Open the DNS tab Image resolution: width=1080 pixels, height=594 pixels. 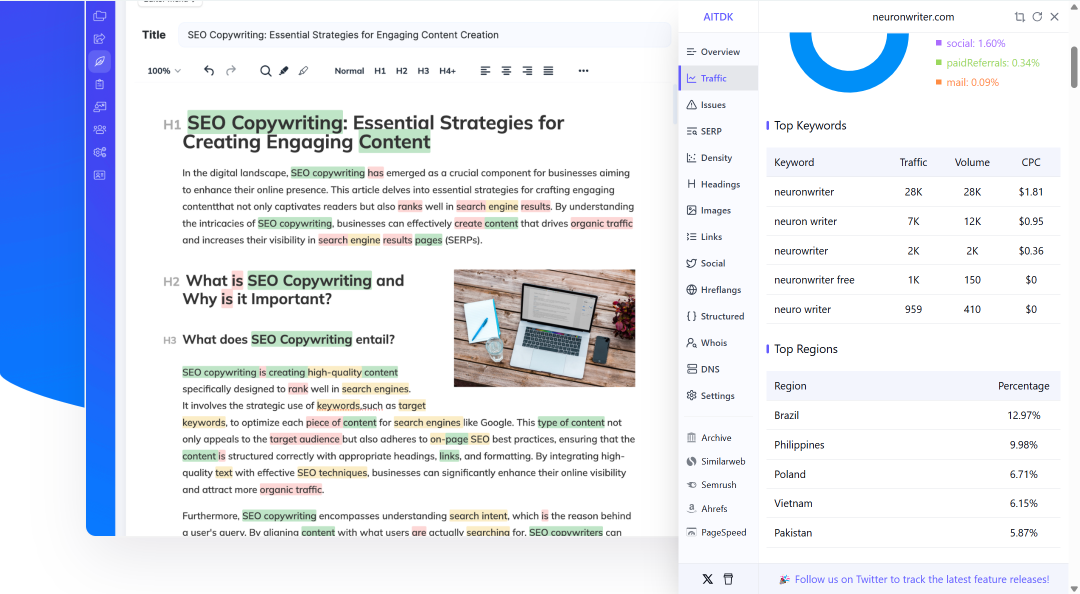point(718,369)
